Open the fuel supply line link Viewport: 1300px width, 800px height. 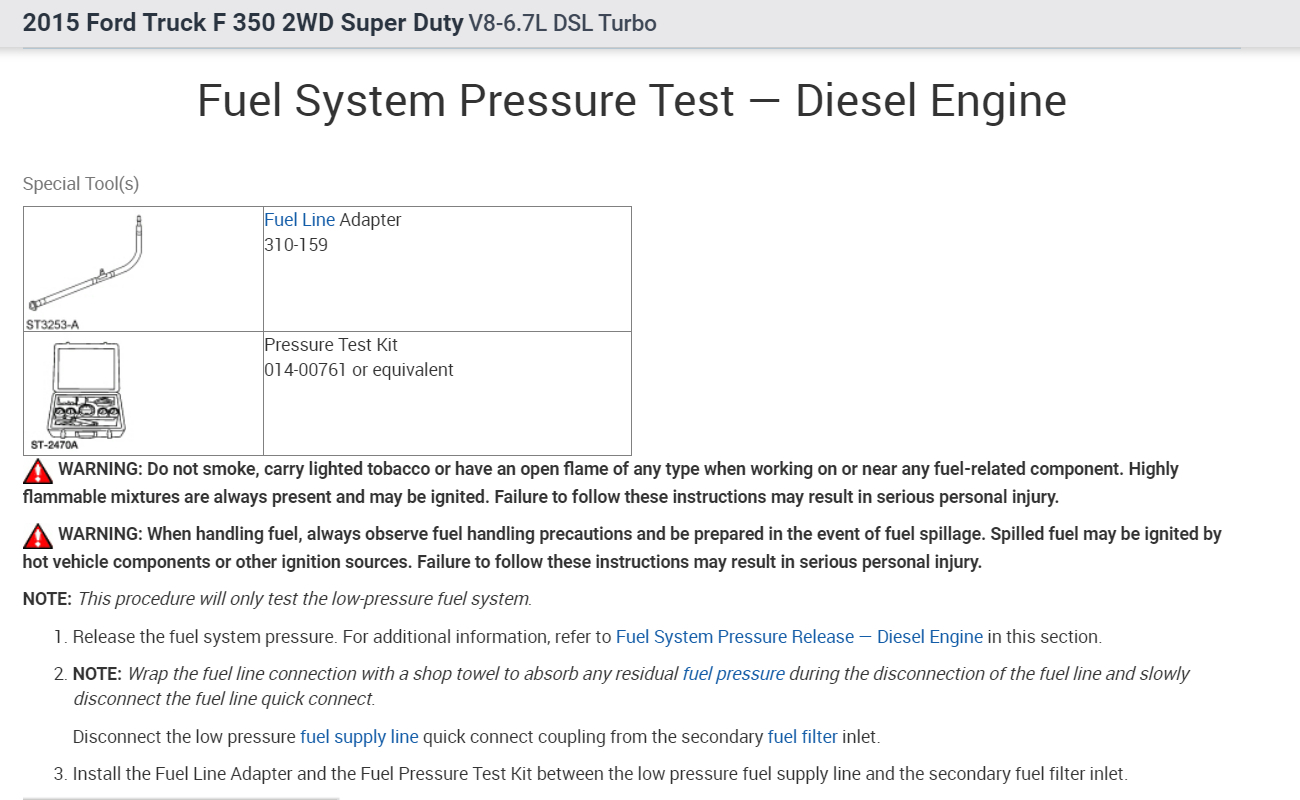click(x=359, y=737)
